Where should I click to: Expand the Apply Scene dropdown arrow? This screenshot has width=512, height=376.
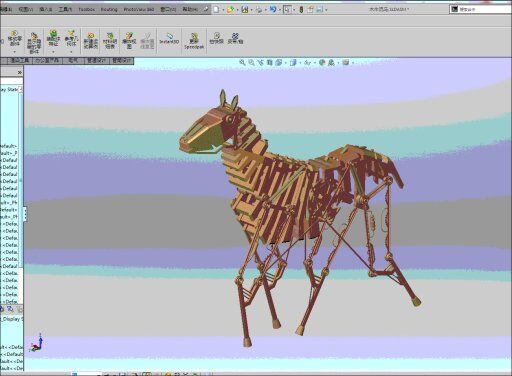338,63
